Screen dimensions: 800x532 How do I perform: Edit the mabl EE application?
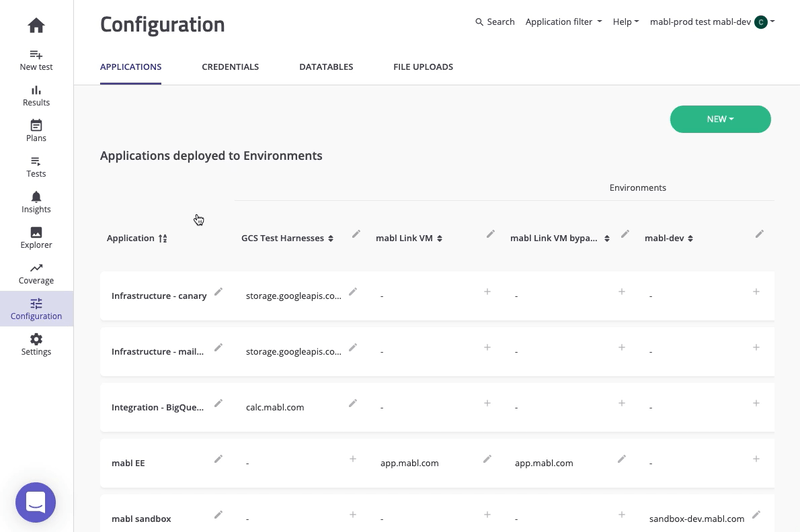point(218,459)
